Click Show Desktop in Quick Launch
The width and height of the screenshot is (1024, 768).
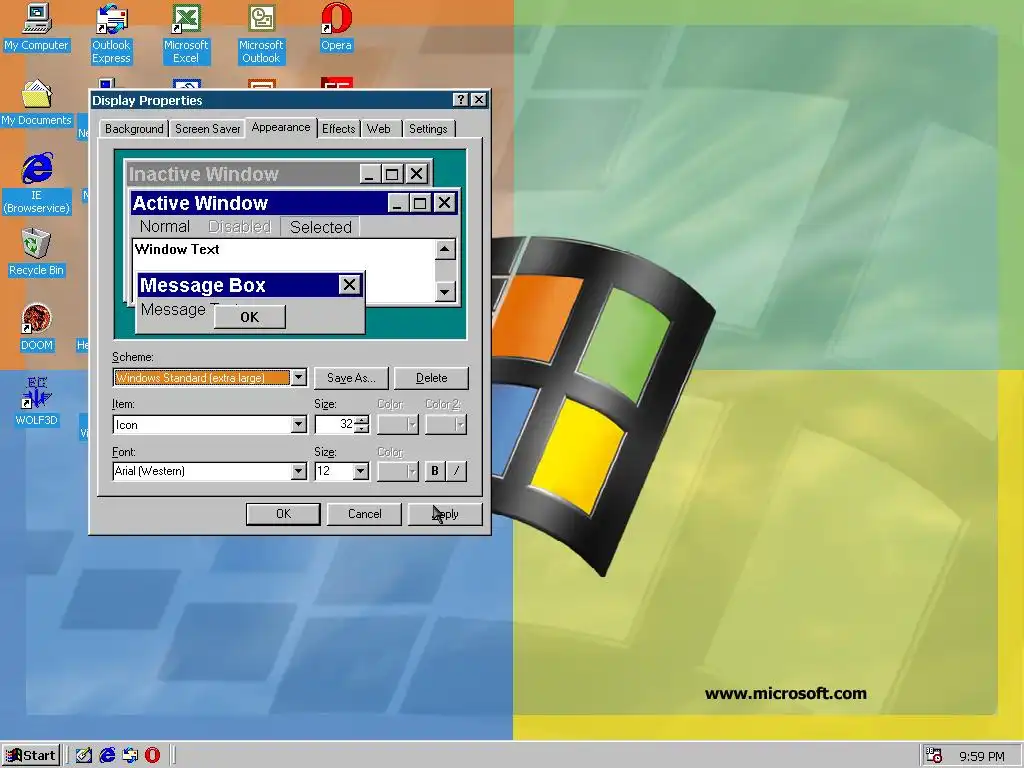pyautogui.click(x=84, y=756)
